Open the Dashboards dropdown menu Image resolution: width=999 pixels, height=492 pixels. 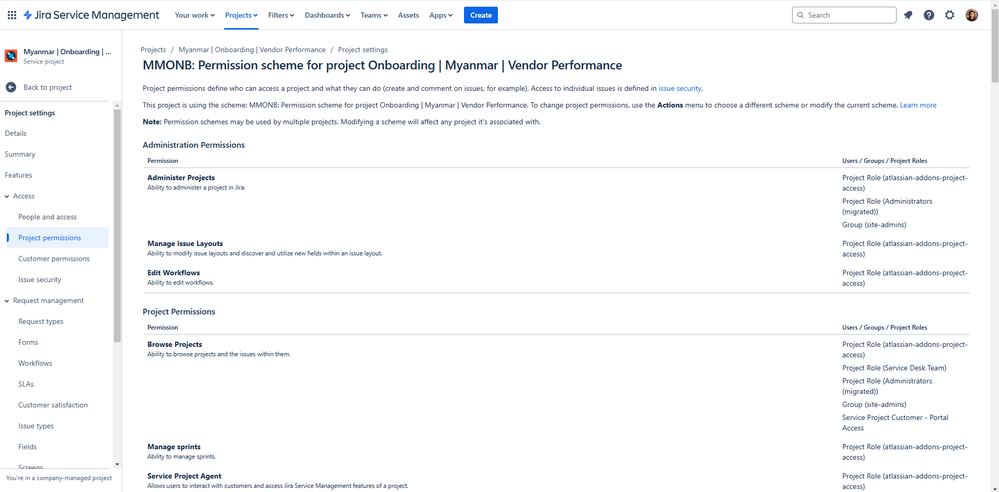[327, 15]
